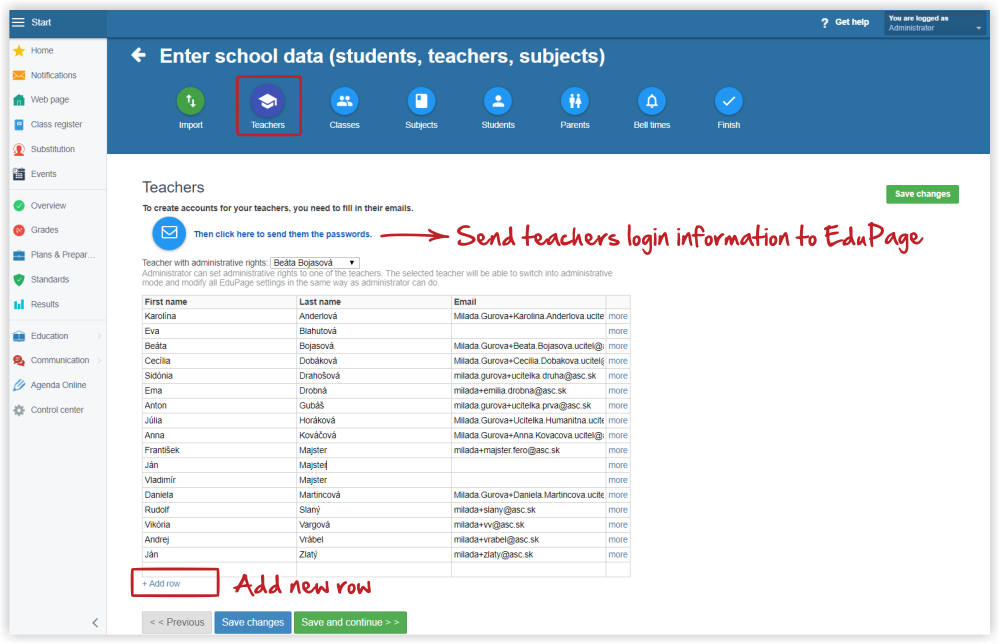Click last name cell 'Vargová'
The image size is (1000, 644).
374,525
